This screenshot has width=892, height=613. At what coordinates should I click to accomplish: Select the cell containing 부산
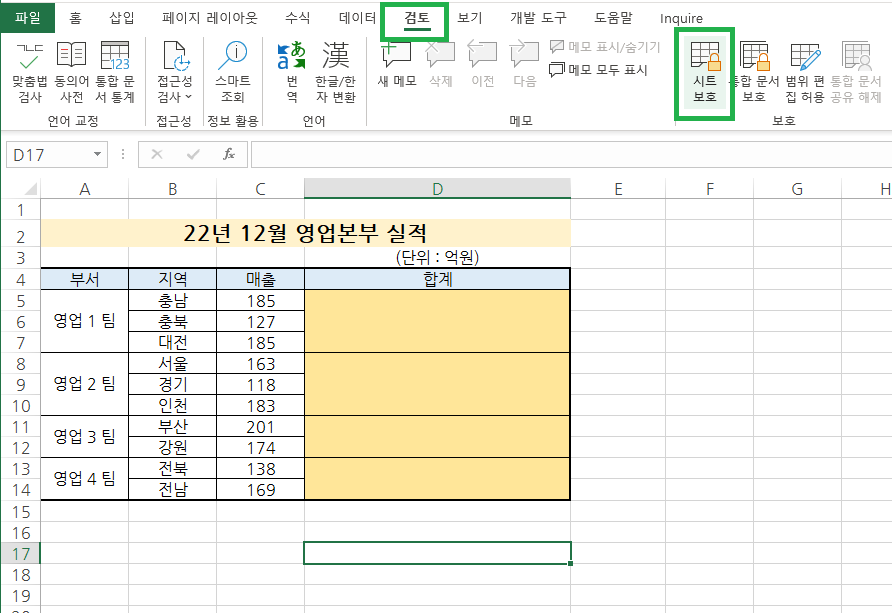pos(172,426)
